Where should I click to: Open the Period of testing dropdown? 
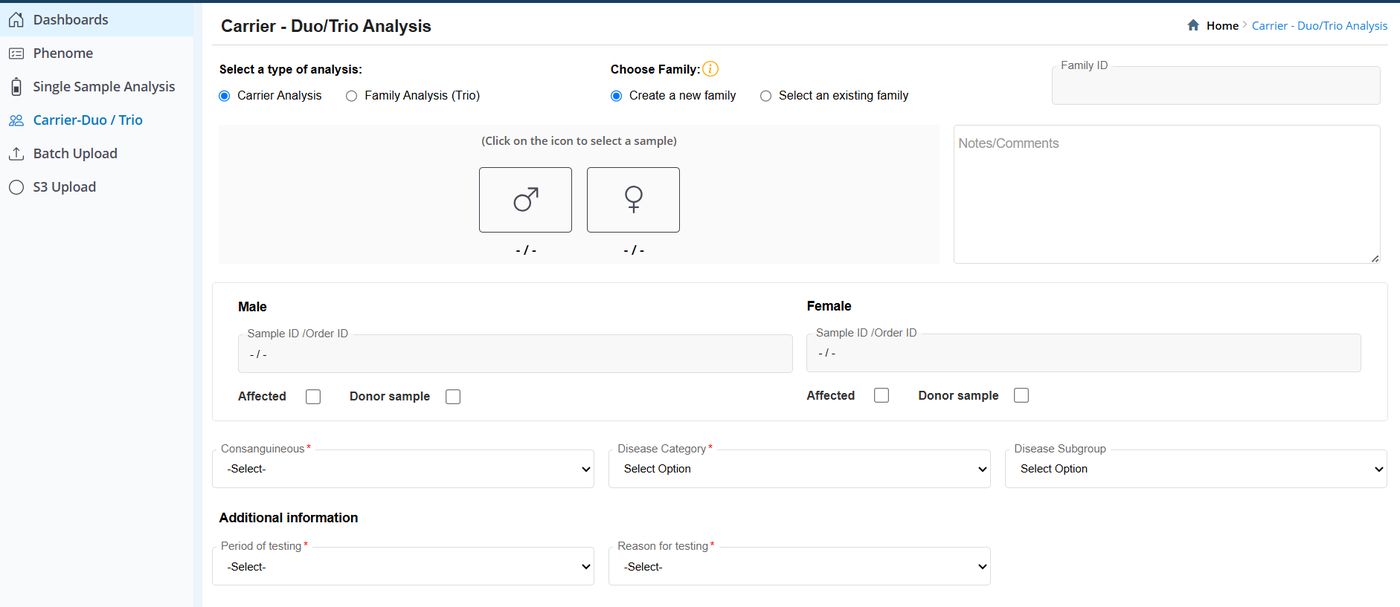coord(403,566)
